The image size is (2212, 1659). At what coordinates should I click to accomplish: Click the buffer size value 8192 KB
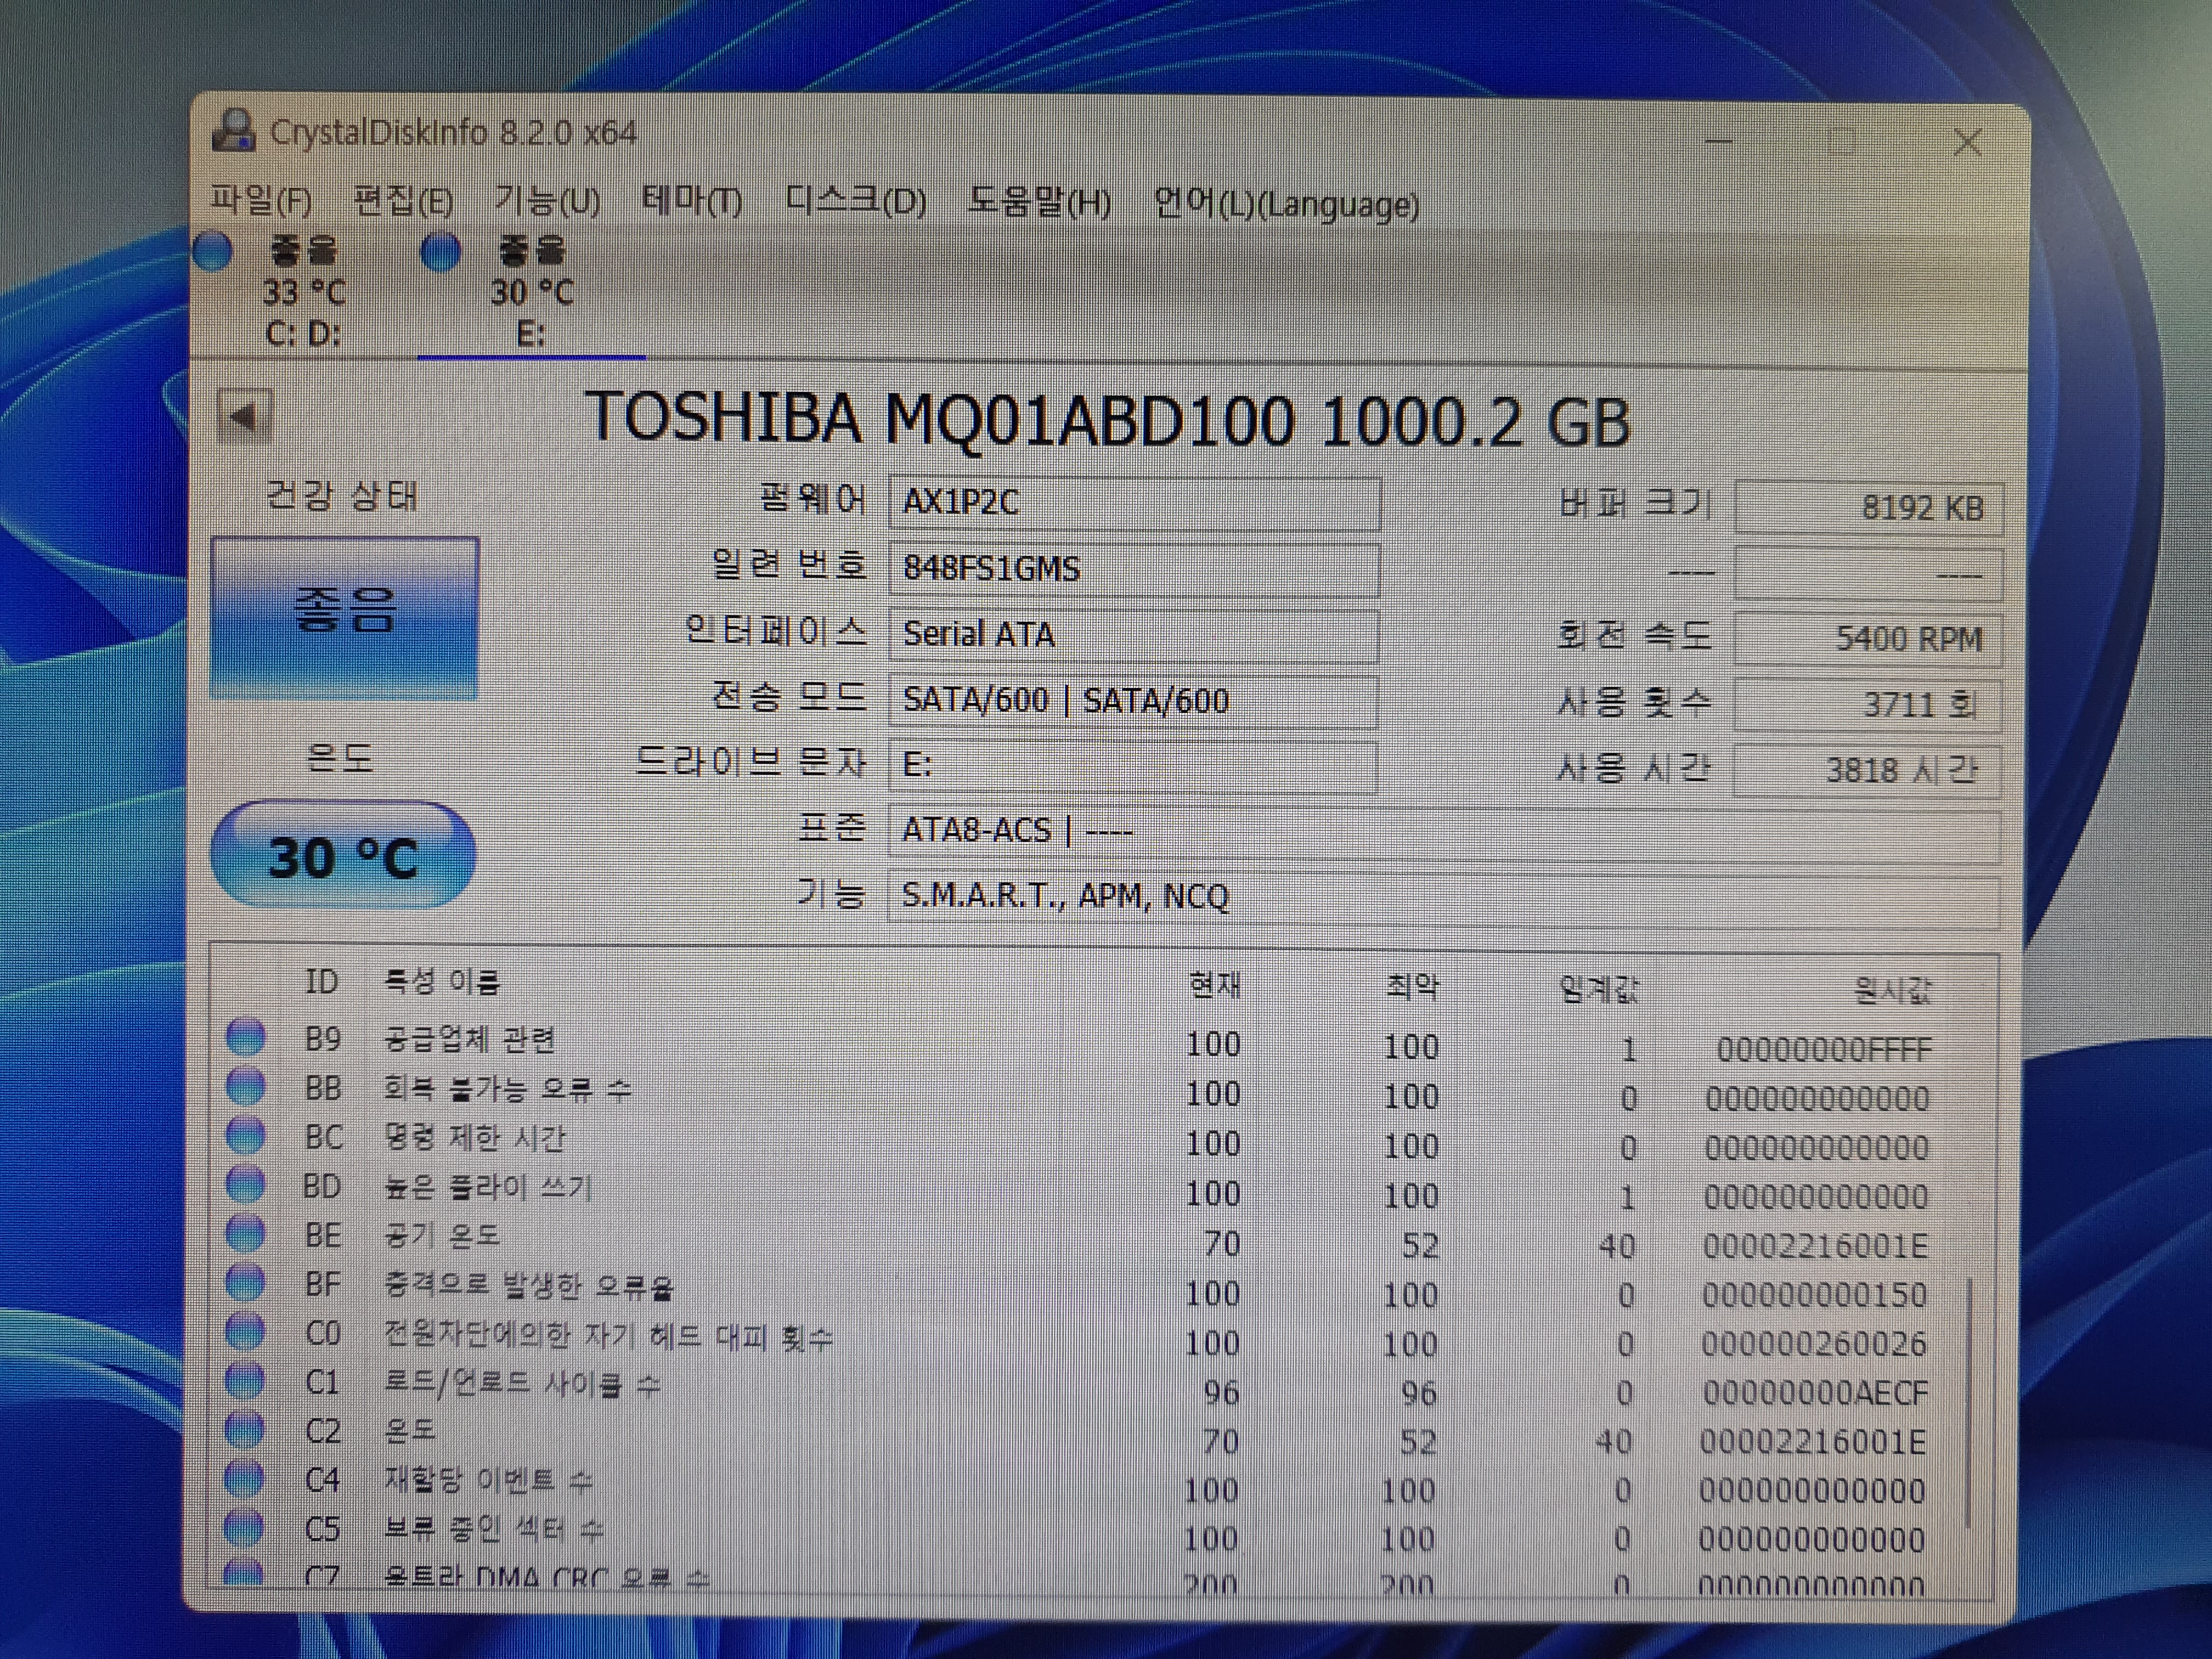click(x=1868, y=508)
